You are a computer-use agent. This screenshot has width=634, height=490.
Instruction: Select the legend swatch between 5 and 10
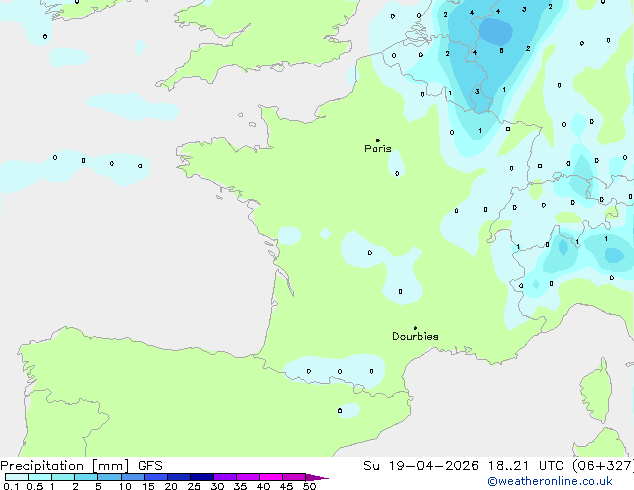click(110, 477)
